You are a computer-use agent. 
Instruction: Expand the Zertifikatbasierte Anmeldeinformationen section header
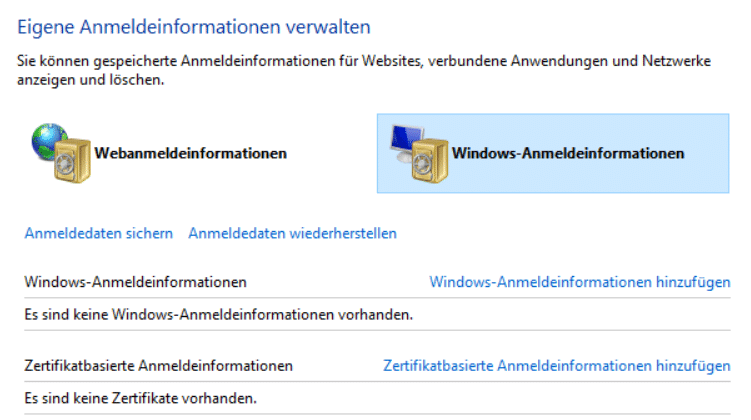click(x=158, y=366)
